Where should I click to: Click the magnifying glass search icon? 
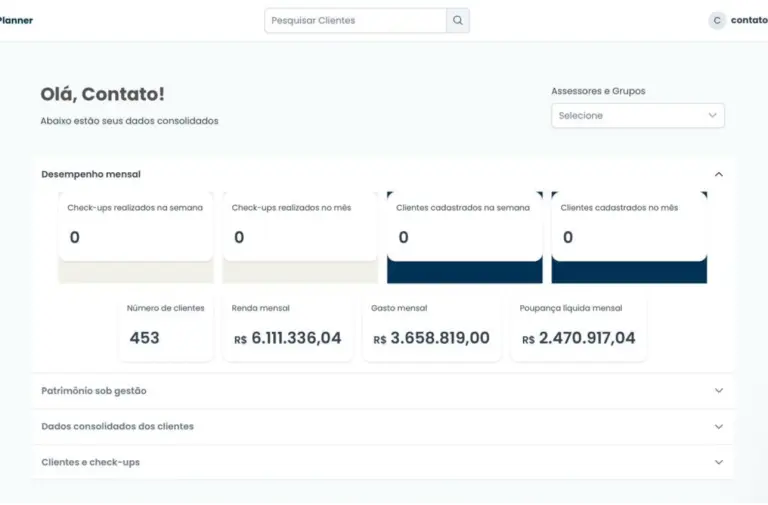pyautogui.click(x=458, y=20)
